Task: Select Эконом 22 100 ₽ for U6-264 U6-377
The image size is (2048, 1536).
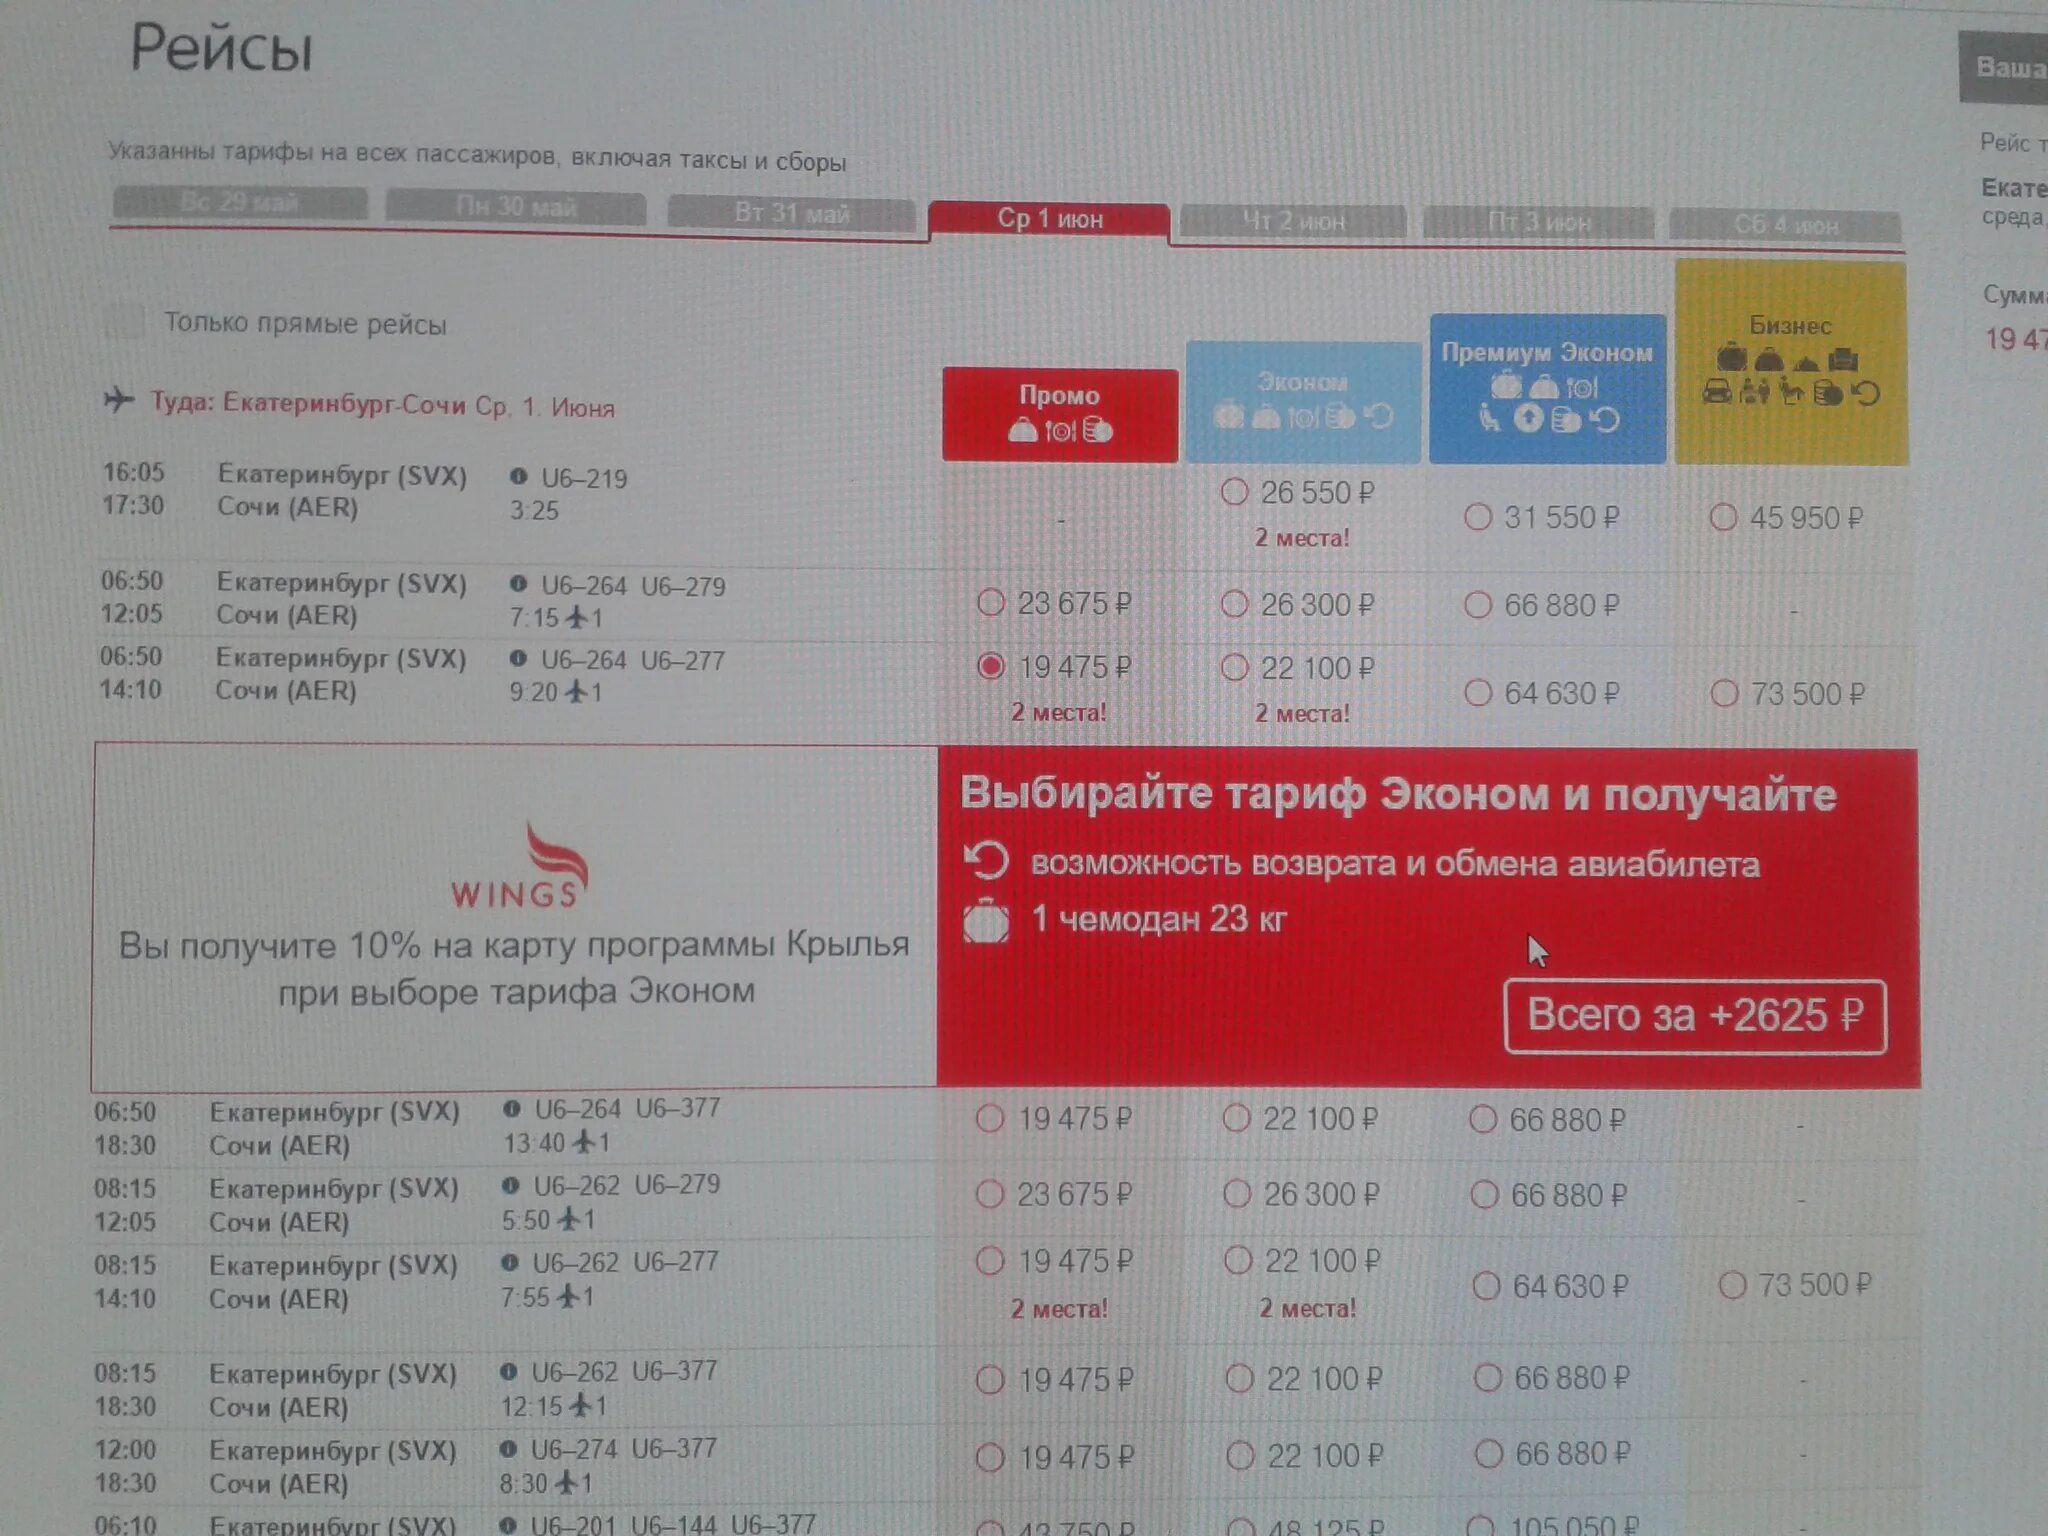Action: pyautogui.click(x=1237, y=1118)
